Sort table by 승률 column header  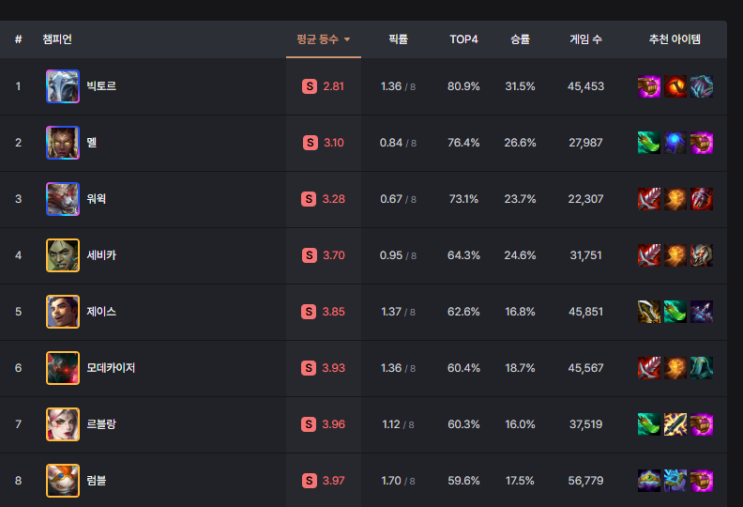[520, 39]
